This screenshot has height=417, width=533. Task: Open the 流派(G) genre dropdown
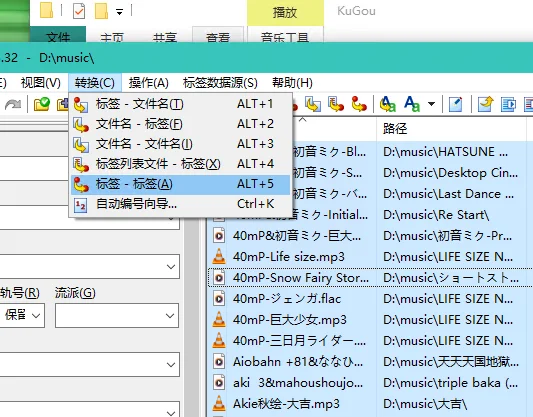click(x=170, y=316)
